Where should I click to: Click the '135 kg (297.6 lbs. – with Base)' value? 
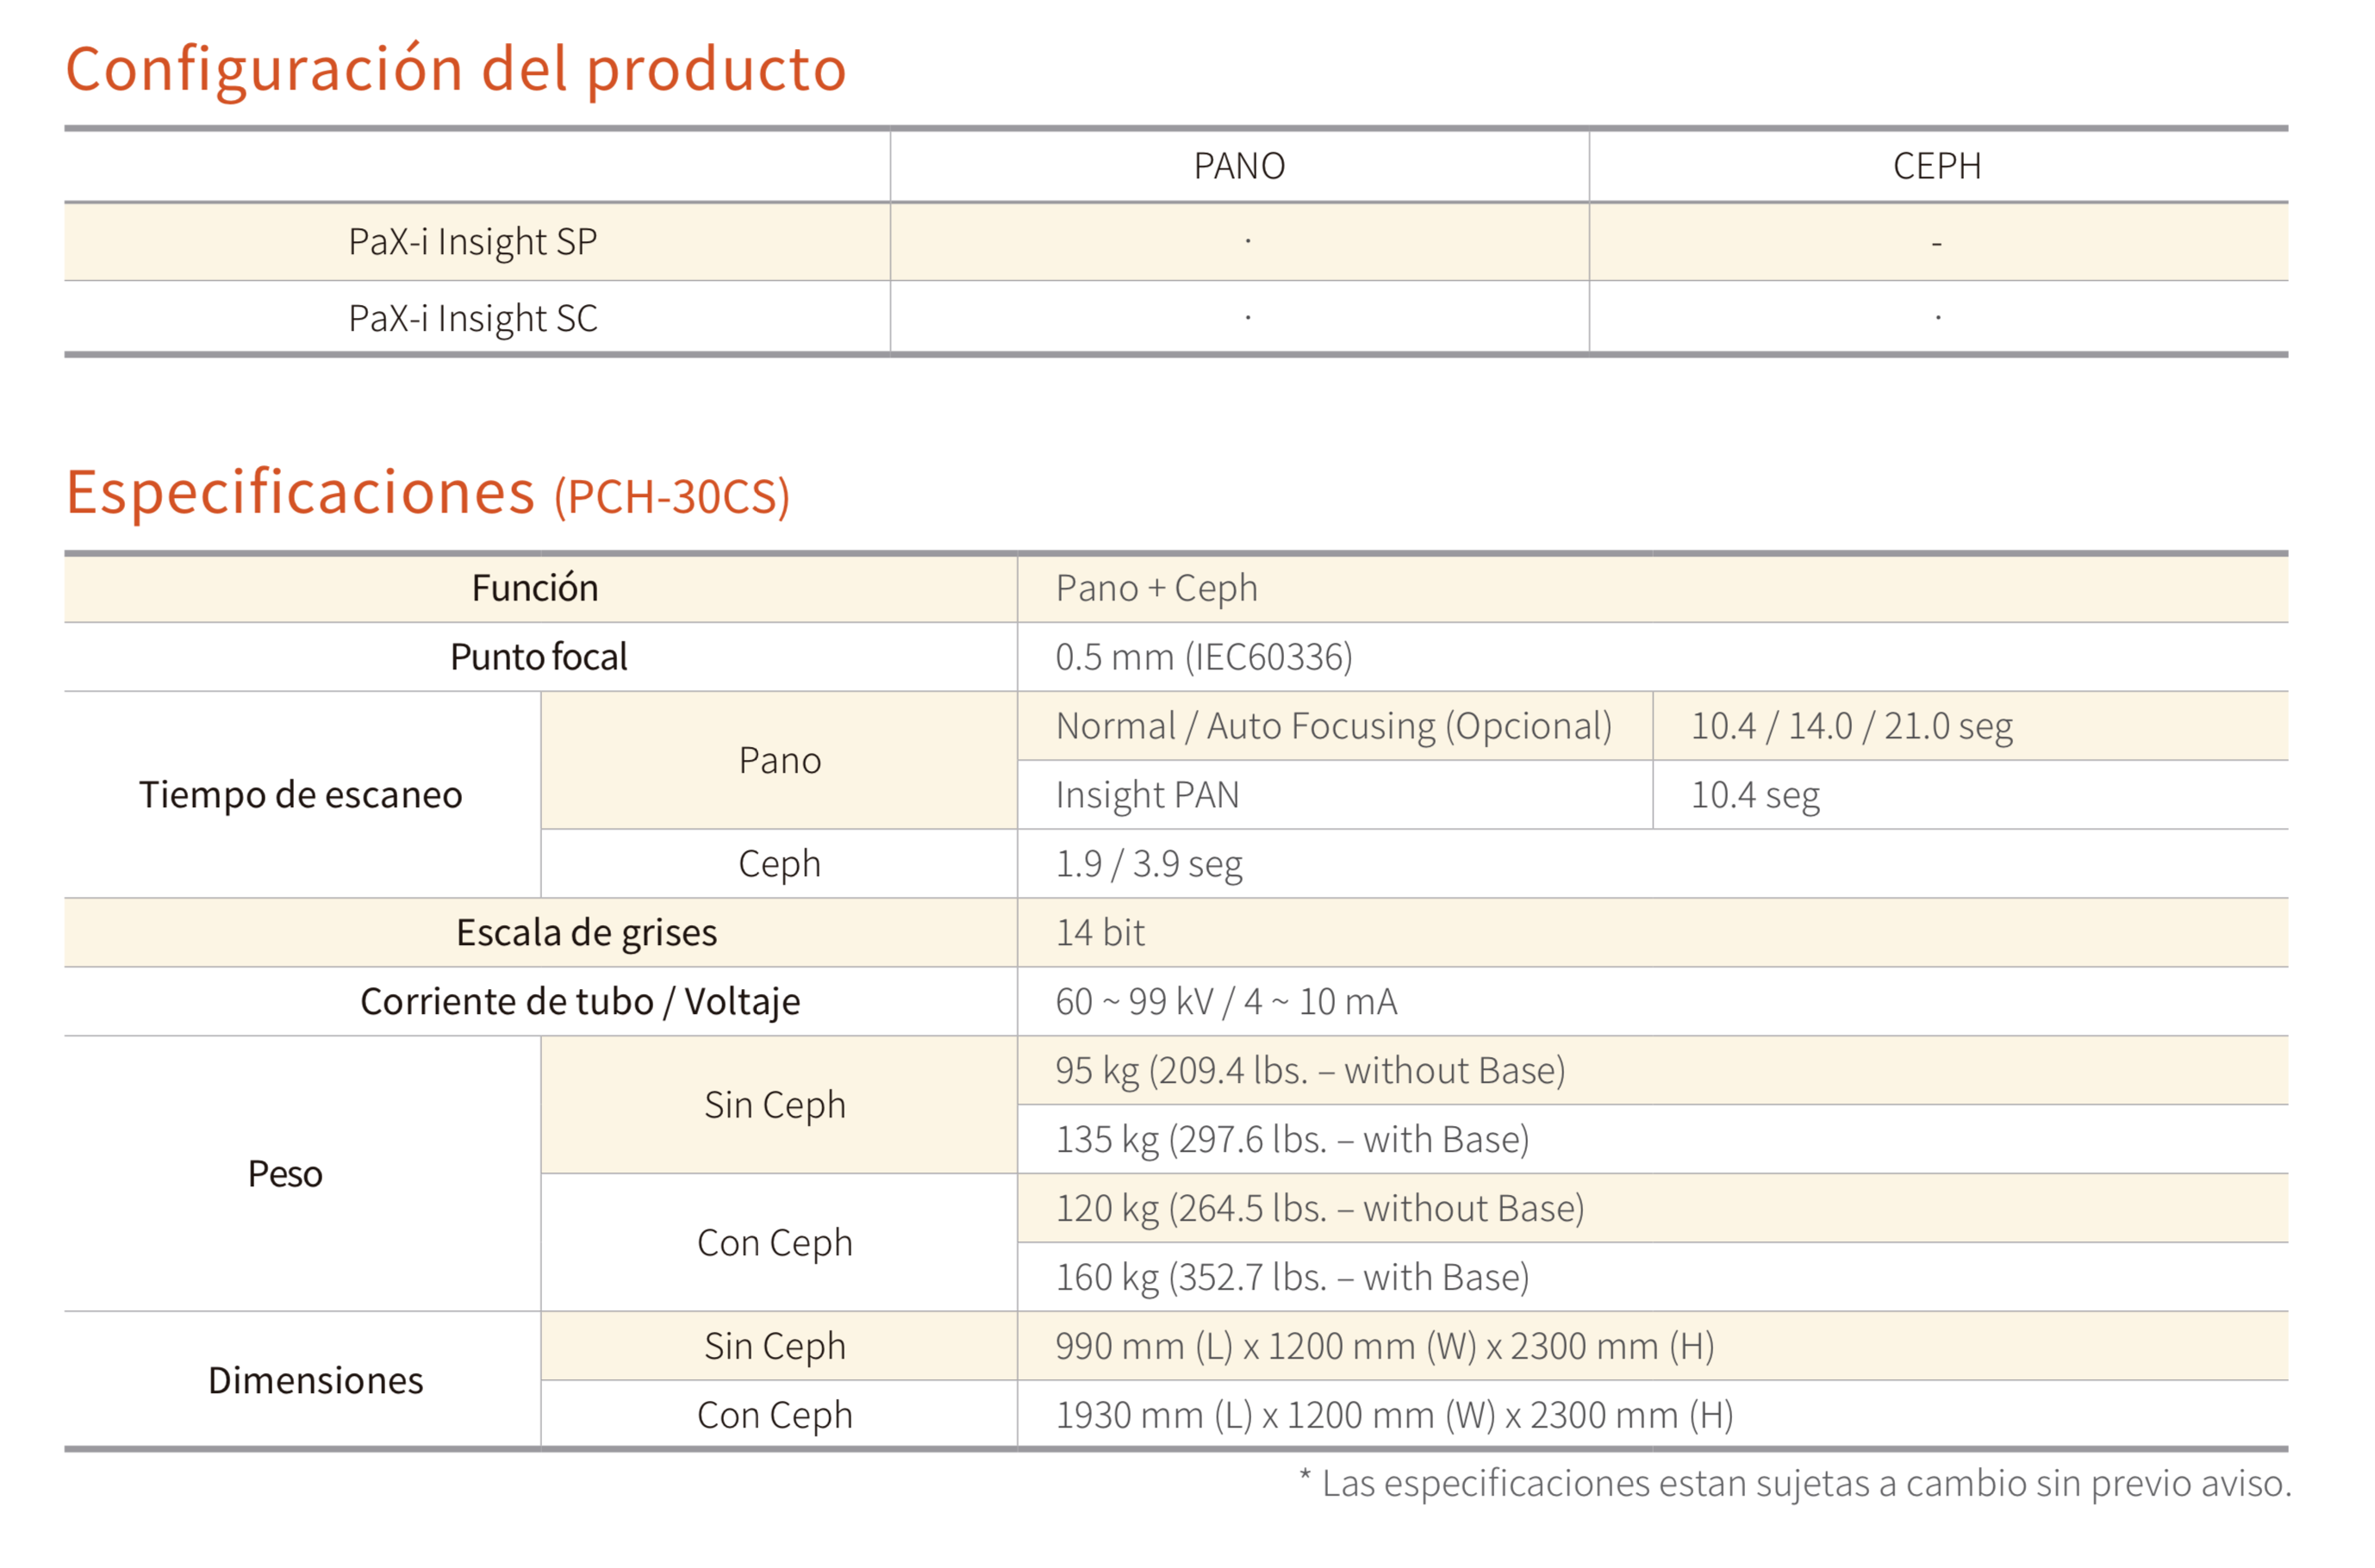tap(1292, 1140)
